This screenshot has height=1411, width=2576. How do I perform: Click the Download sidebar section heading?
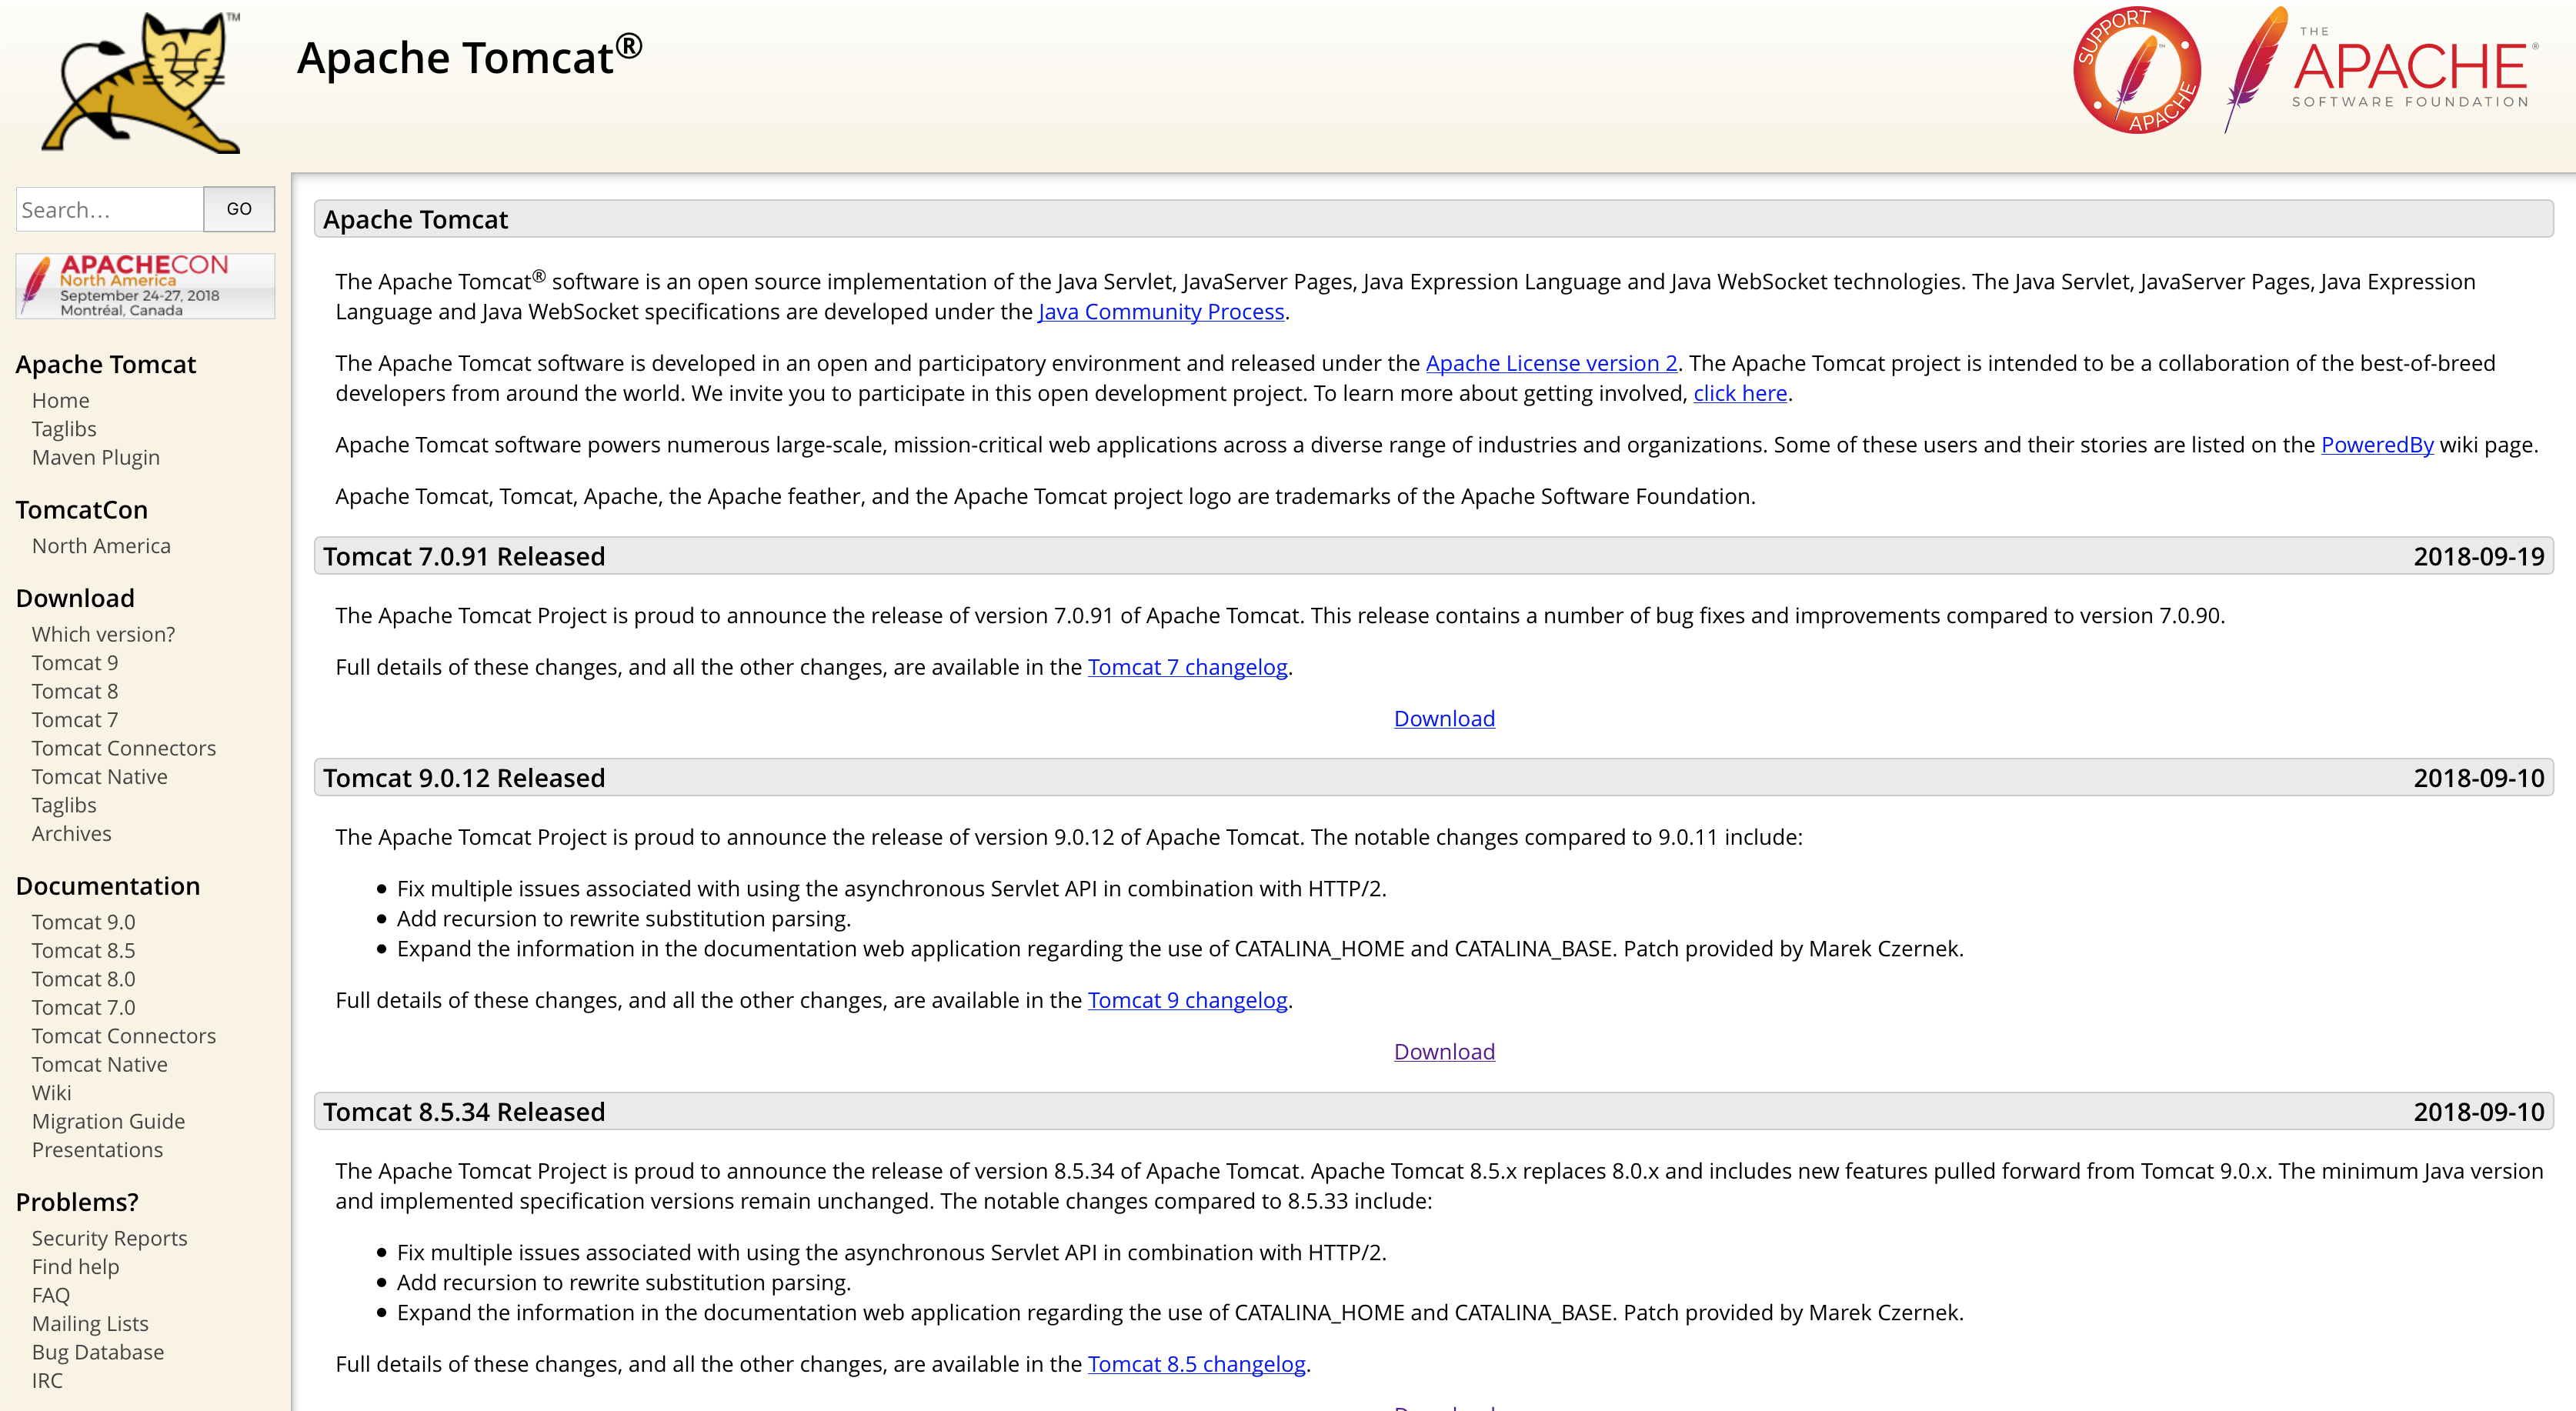click(75, 598)
